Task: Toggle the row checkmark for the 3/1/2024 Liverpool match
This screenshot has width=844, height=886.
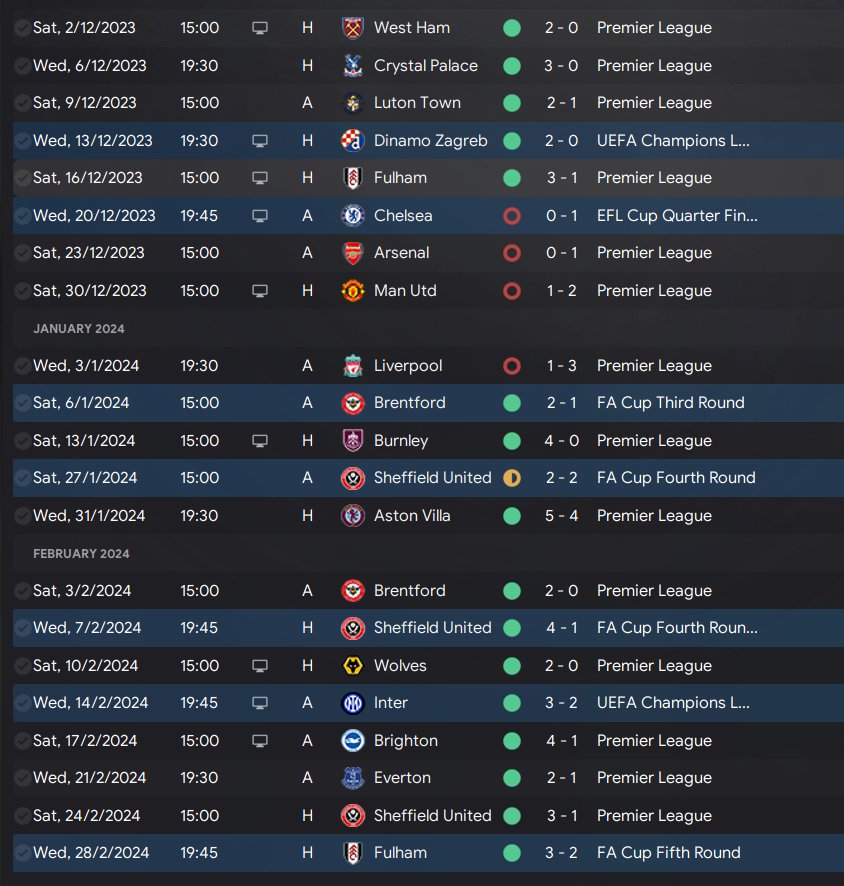Action: pos(22,366)
